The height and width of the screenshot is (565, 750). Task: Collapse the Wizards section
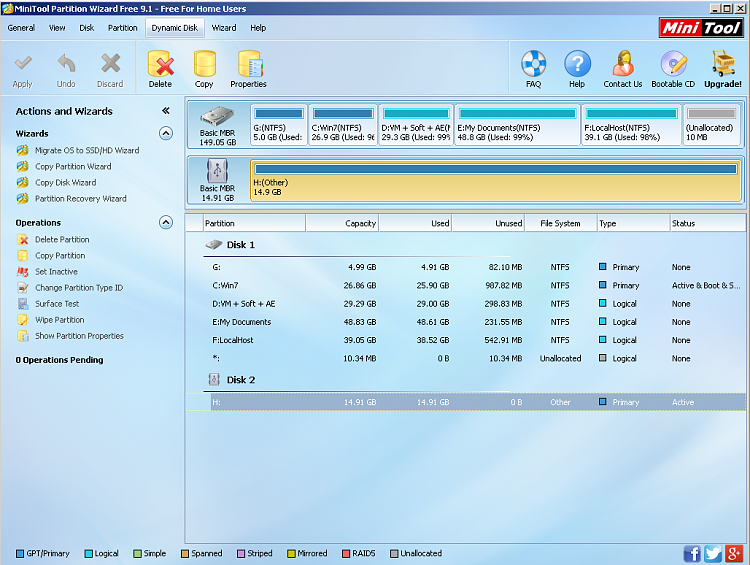pyautogui.click(x=165, y=133)
